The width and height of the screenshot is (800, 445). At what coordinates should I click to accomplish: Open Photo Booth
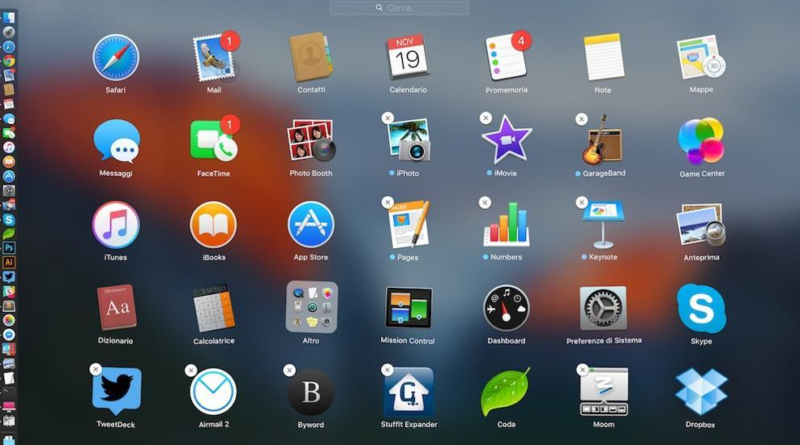pos(311,140)
